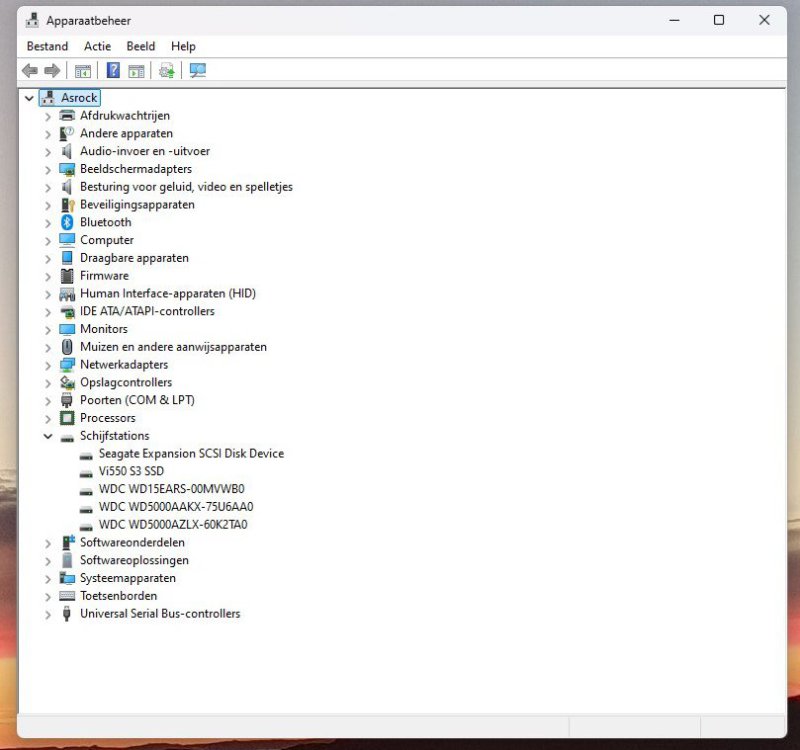Image resolution: width=800 pixels, height=750 pixels.
Task: Expand the Draagbare apparaten node
Action: click(48, 259)
